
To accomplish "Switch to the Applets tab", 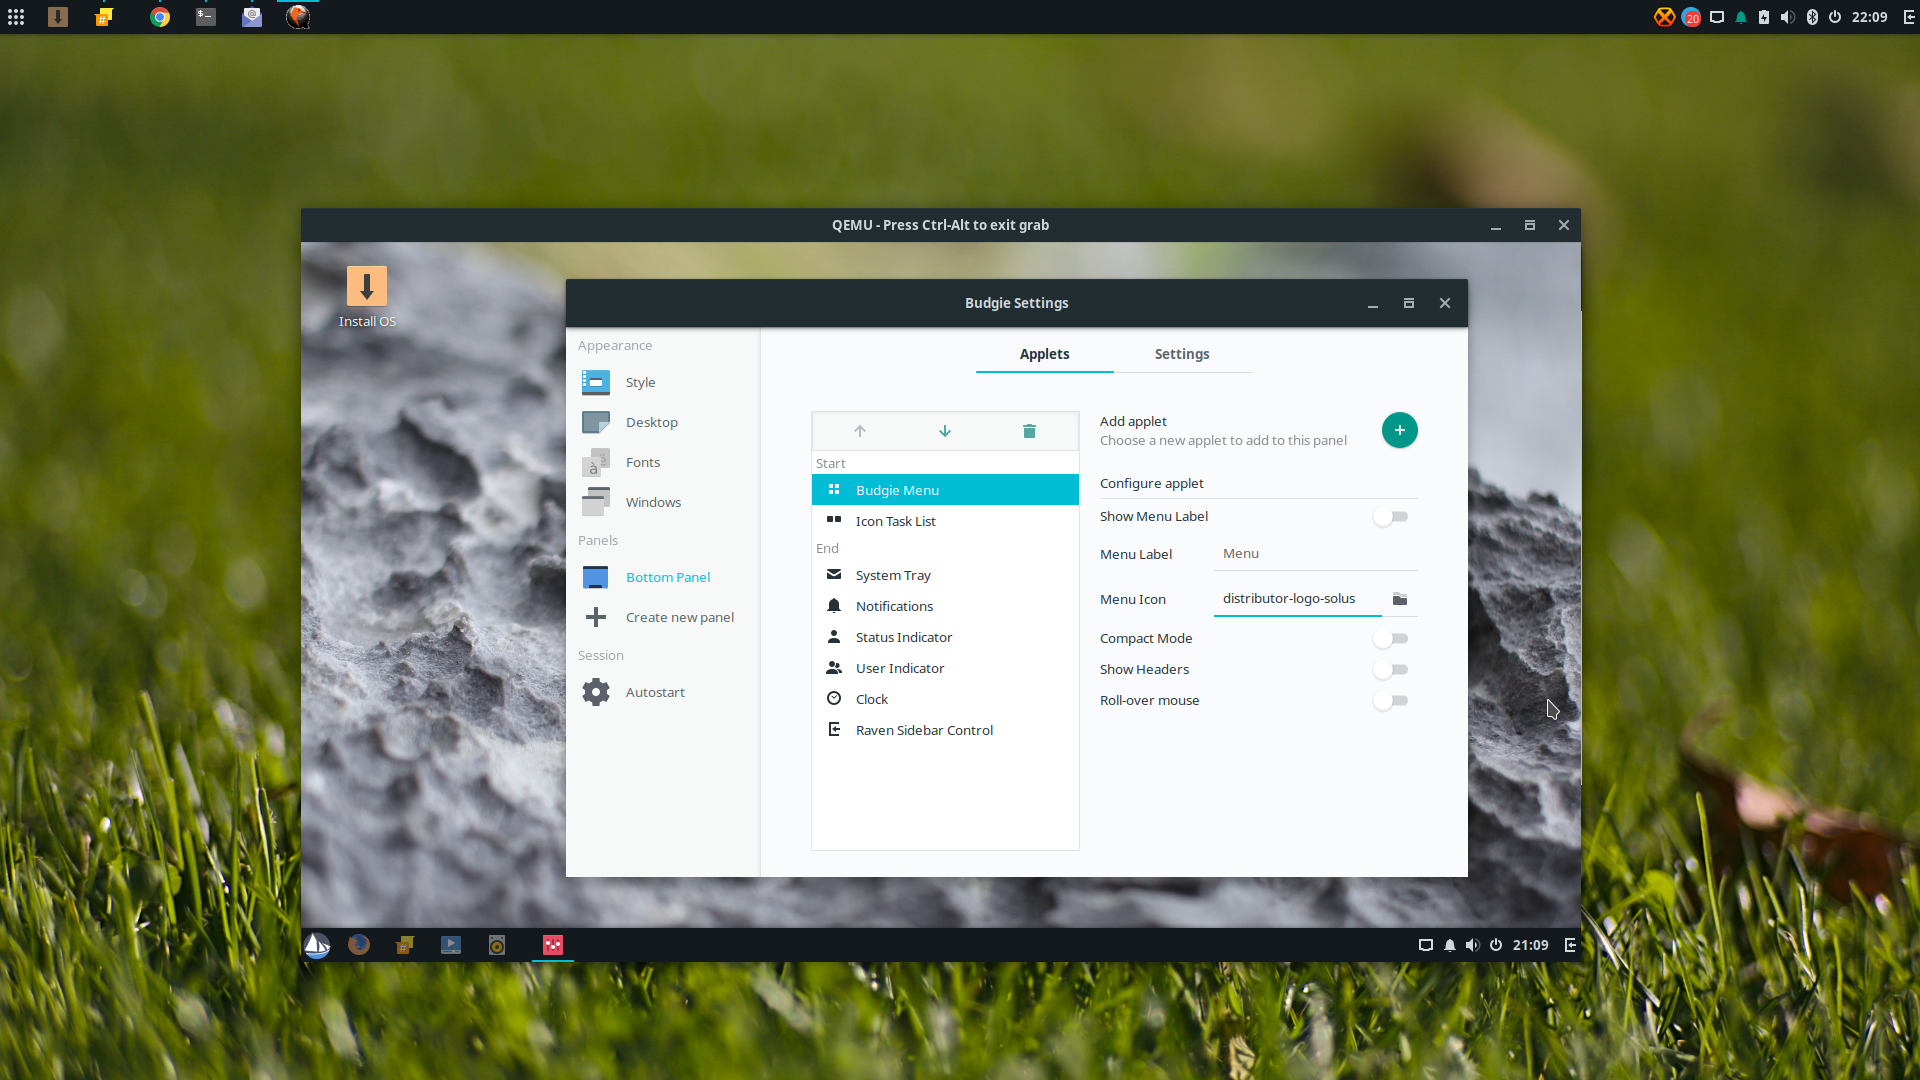I will 1044,354.
